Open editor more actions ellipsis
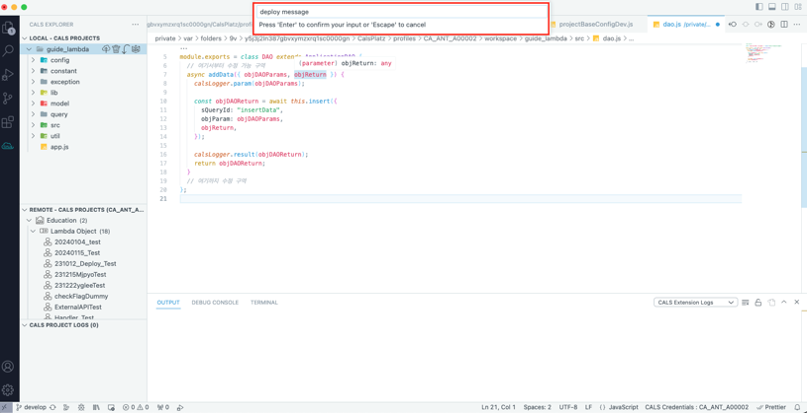 coord(797,24)
